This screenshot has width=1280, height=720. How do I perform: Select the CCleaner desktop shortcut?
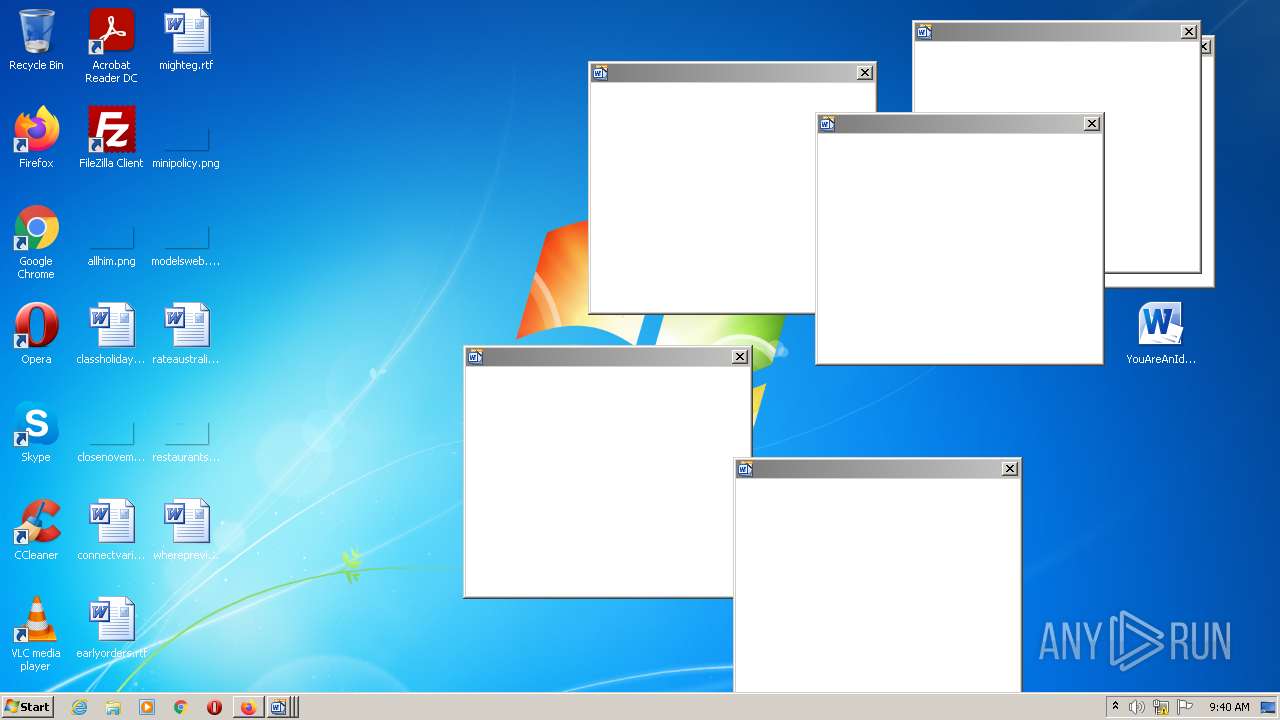pos(36,530)
